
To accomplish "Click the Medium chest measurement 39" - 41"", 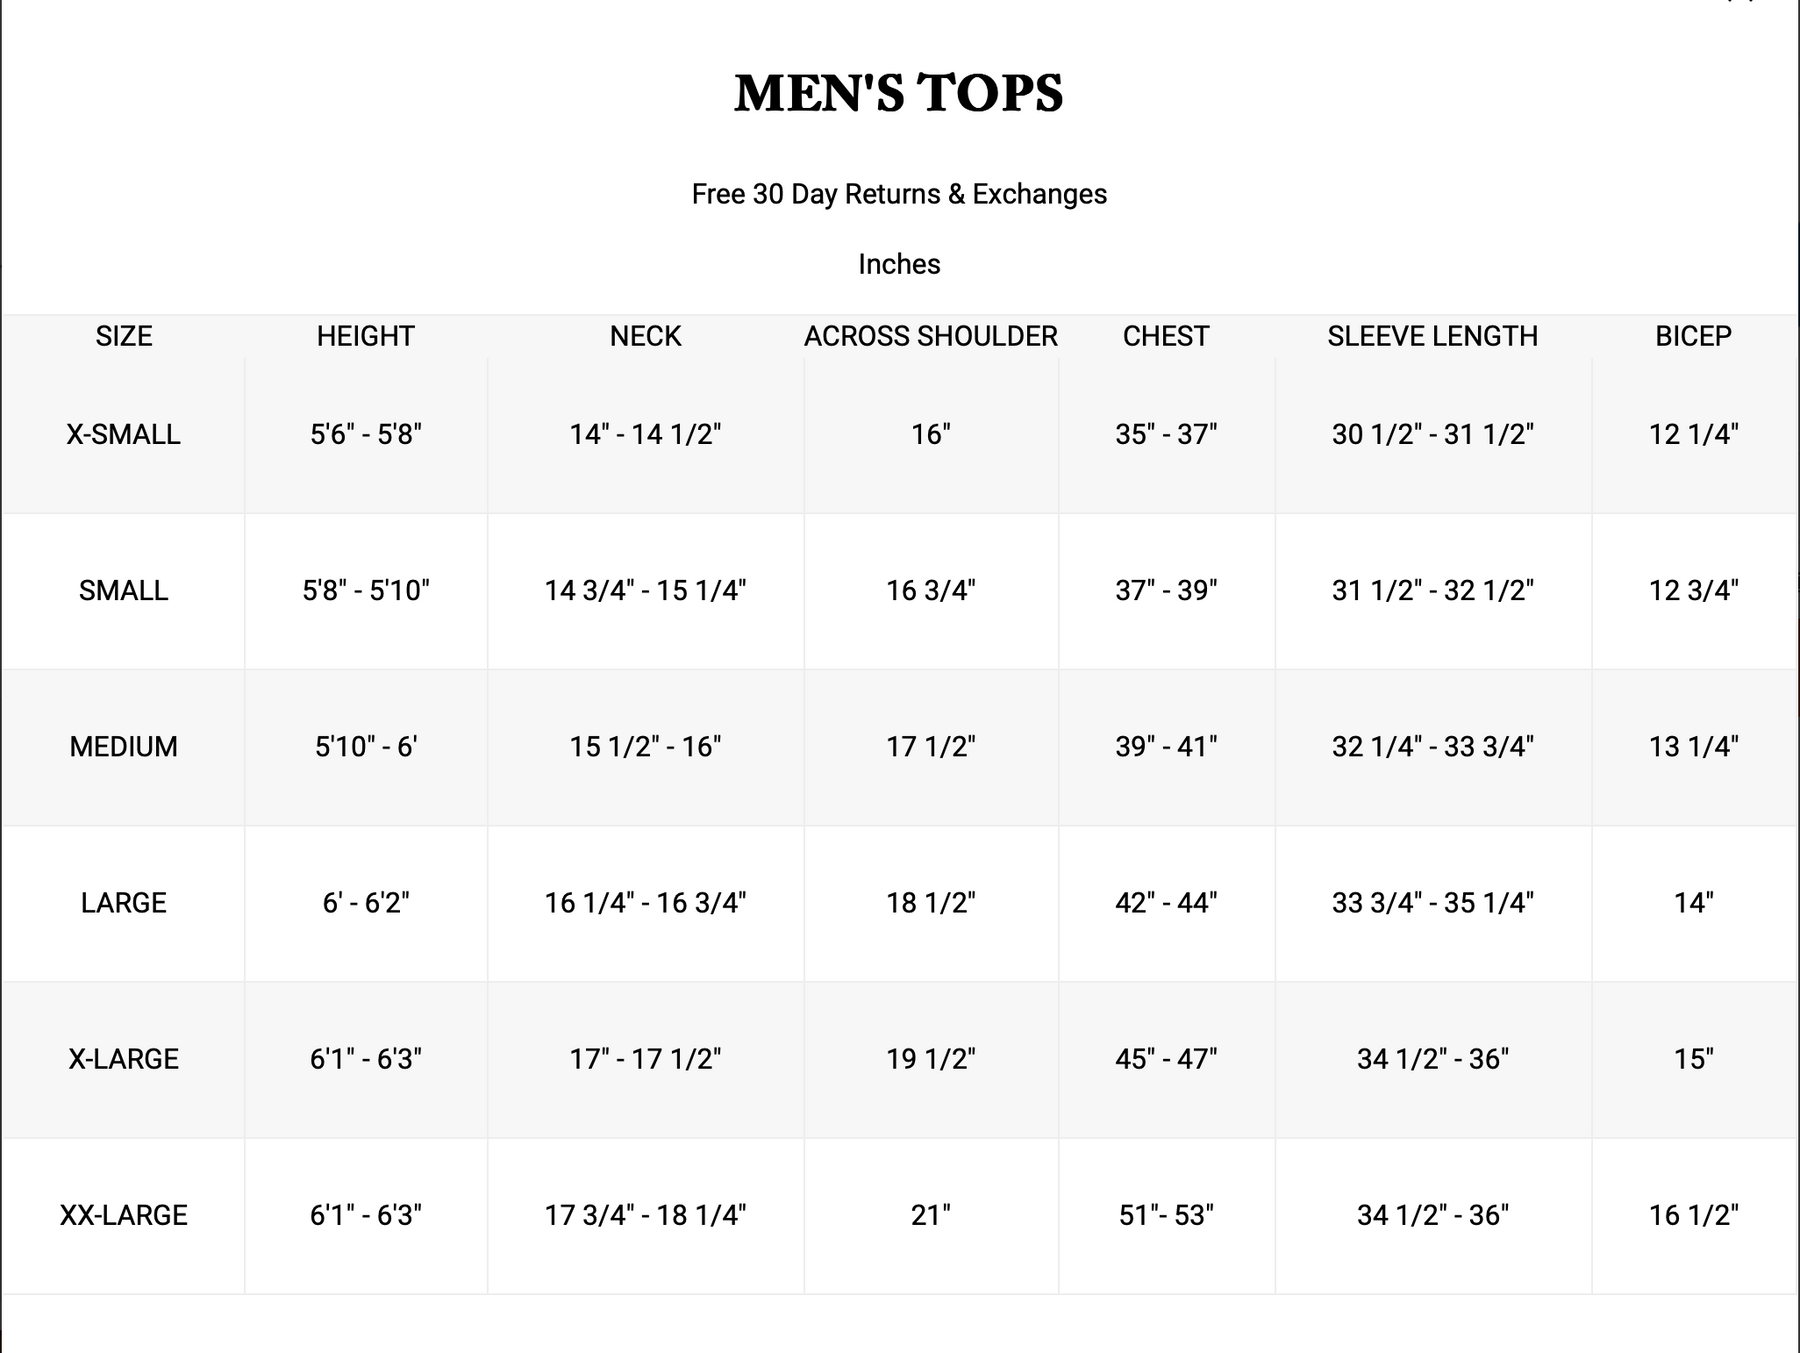I will [1166, 746].
